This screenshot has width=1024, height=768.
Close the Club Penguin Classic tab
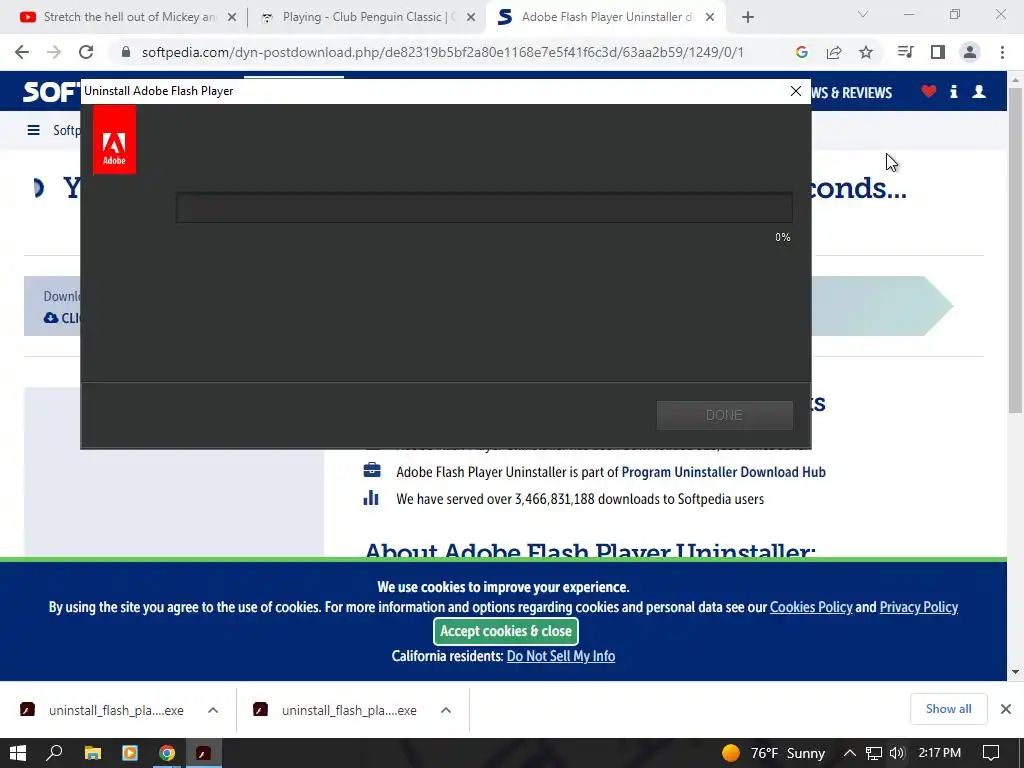tap(471, 18)
